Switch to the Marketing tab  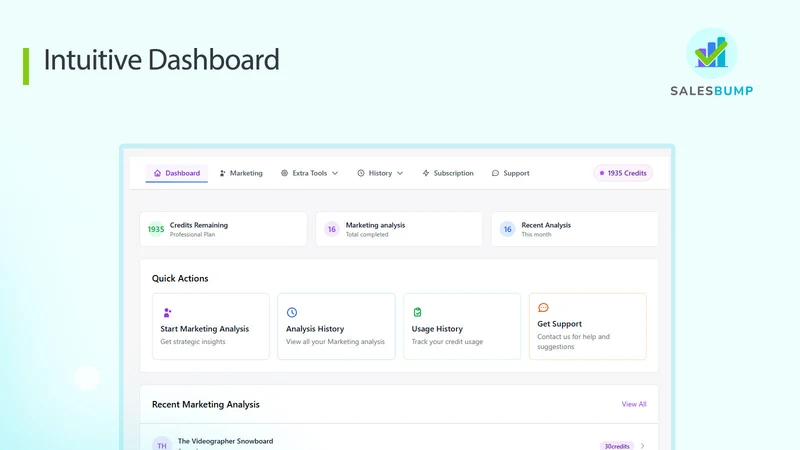pos(241,173)
